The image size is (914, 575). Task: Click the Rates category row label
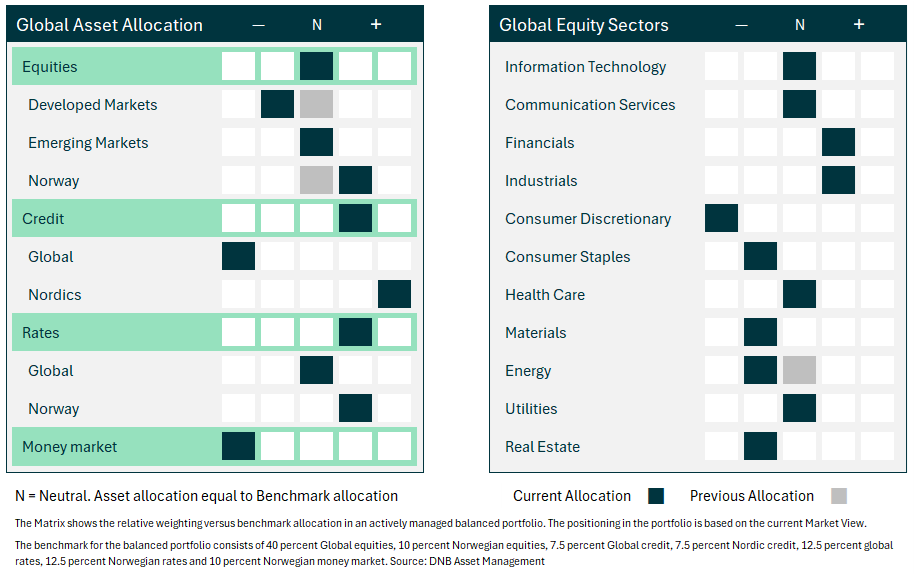point(41,333)
